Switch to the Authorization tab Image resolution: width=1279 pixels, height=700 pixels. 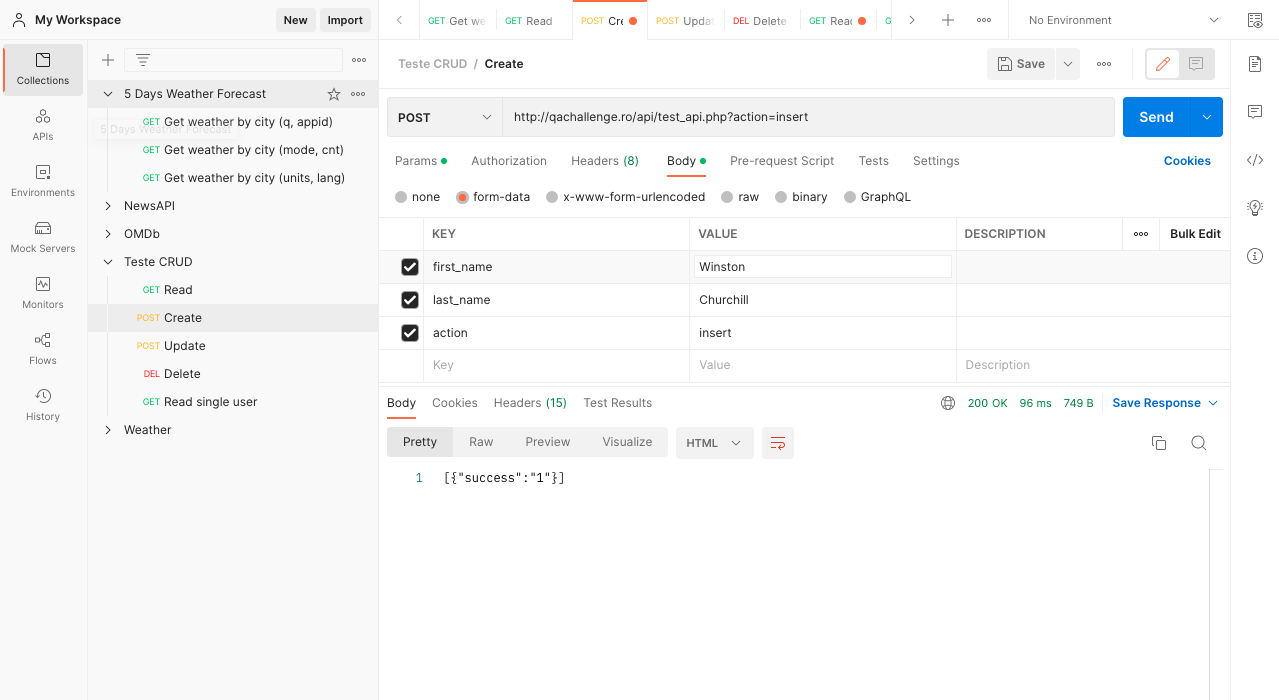pyautogui.click(x=509, y=161)
